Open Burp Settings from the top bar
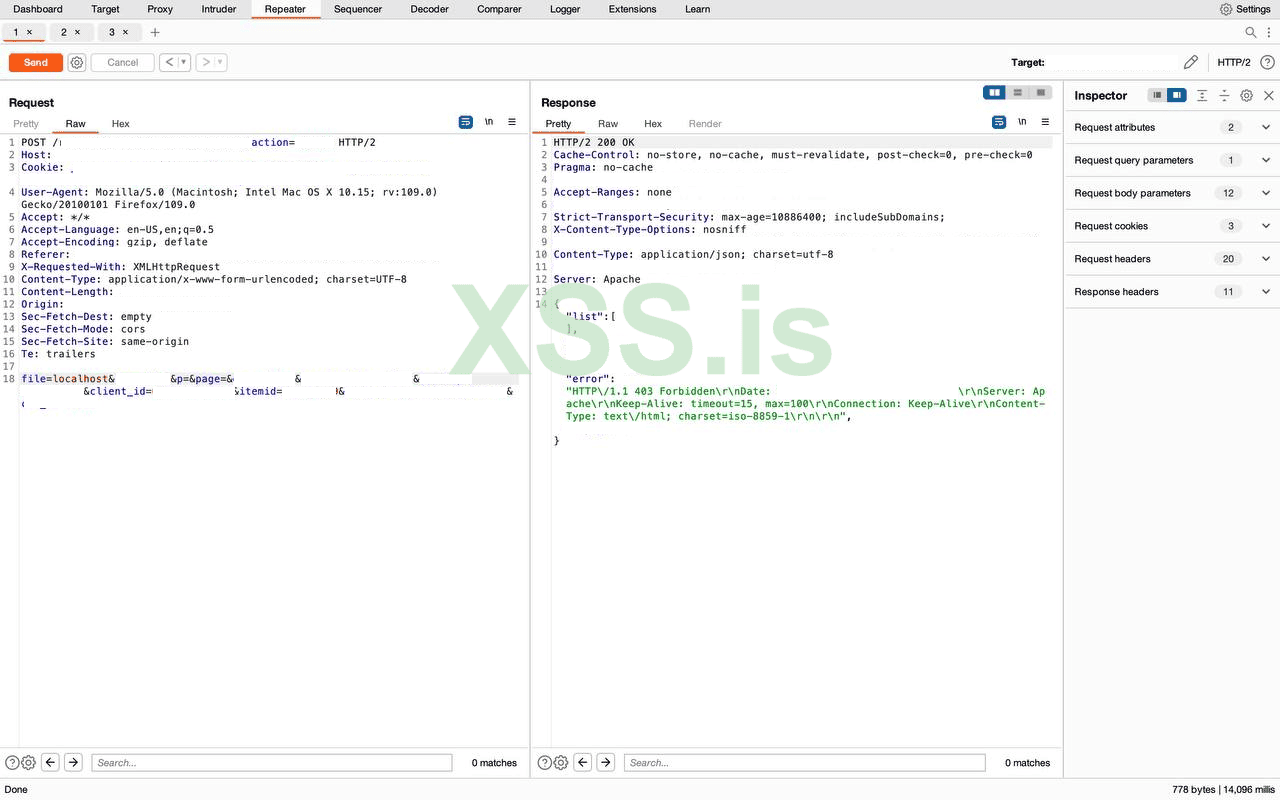 tap(1245, 9)
